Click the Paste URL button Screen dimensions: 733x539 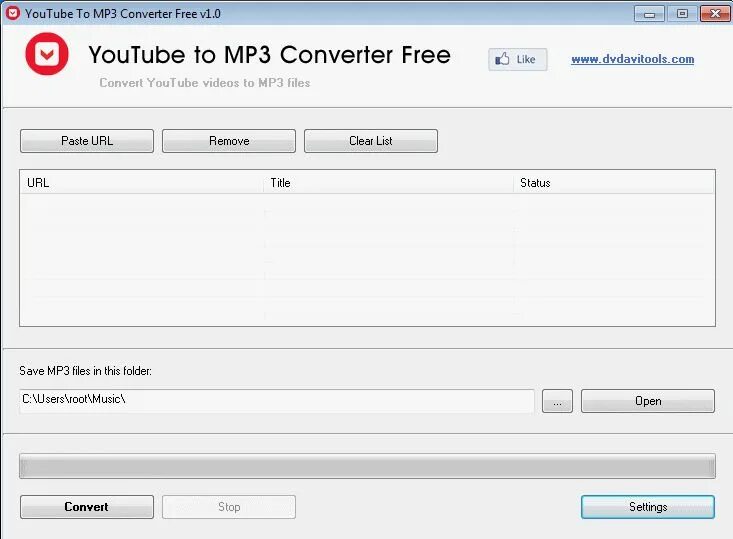(x=87, y=141)
